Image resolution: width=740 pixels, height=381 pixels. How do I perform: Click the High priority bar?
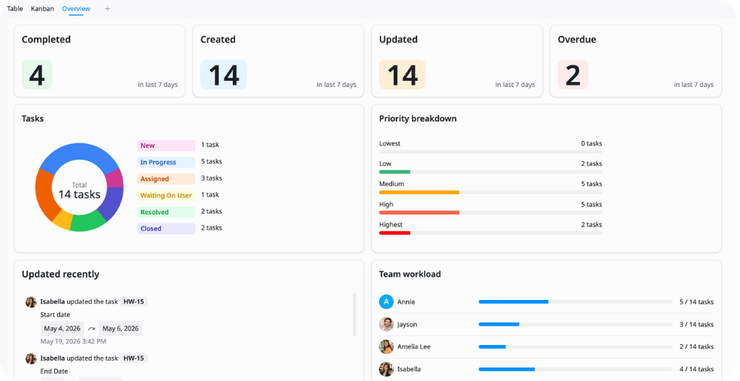tap(419, 212)
